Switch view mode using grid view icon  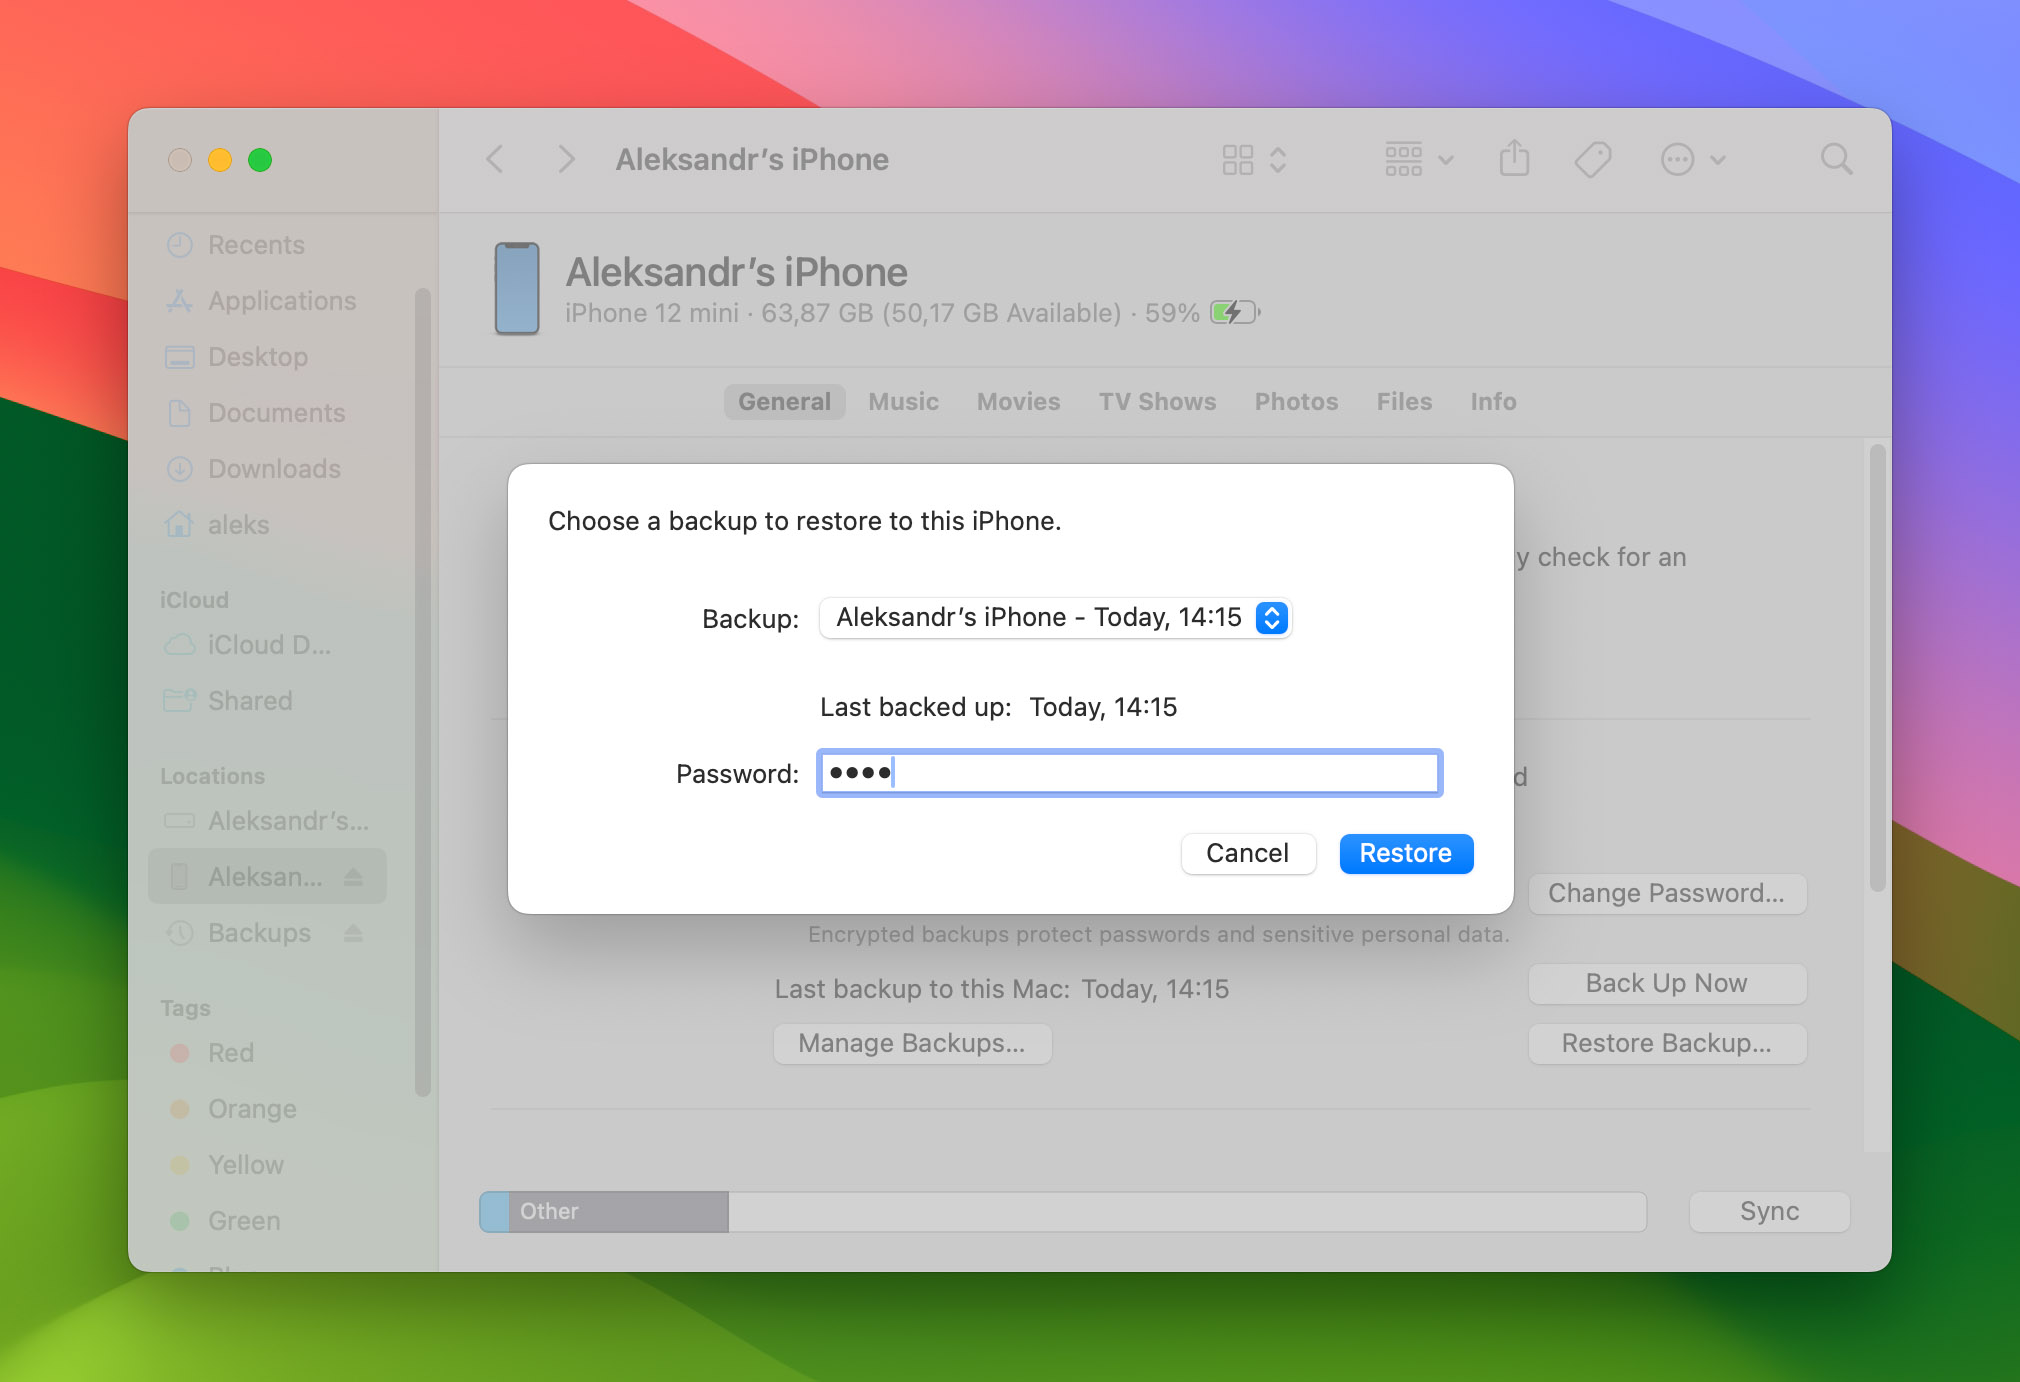(x=1238, y=160)
